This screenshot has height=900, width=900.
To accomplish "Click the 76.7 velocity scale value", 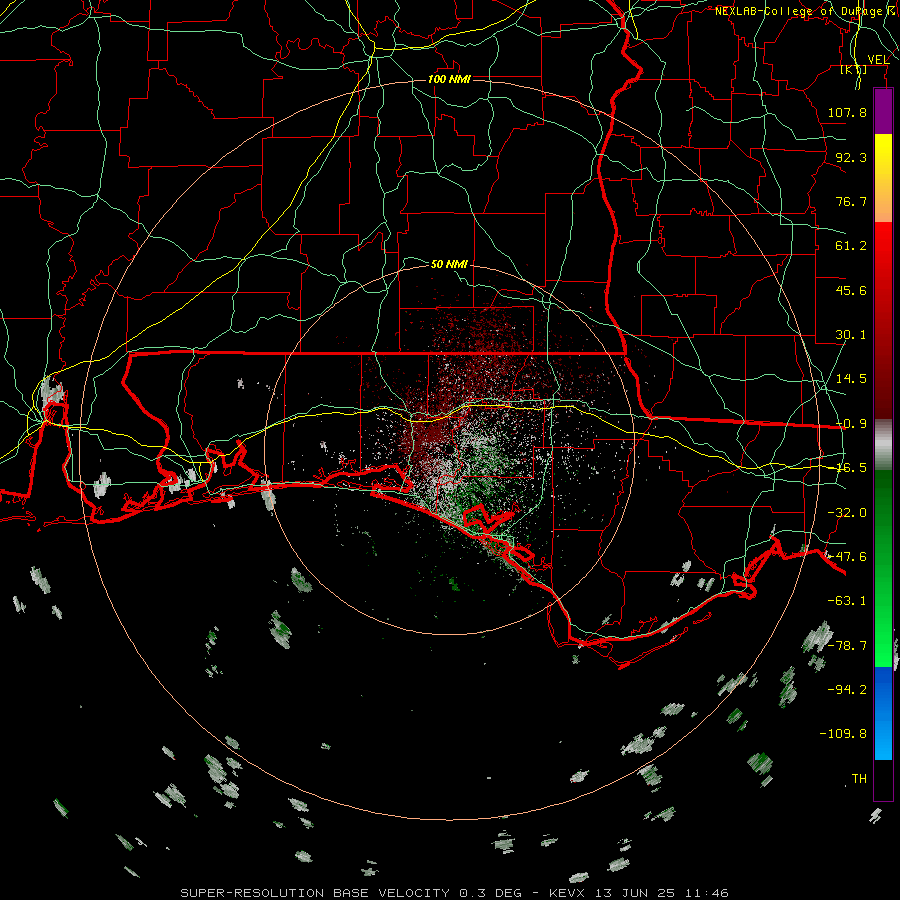I will point(851,201).
